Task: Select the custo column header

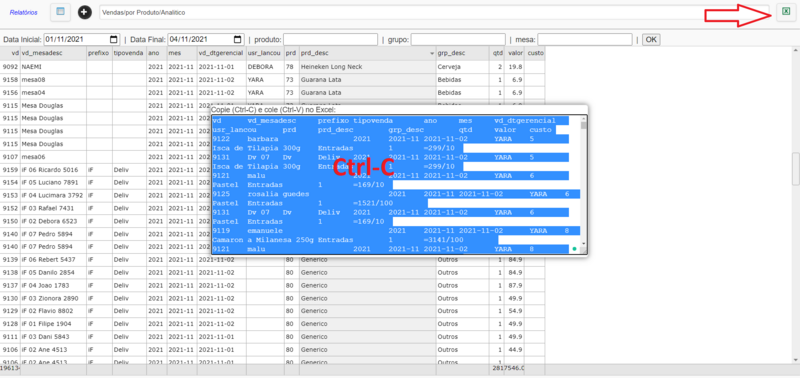Action: (x=535, y=53)
